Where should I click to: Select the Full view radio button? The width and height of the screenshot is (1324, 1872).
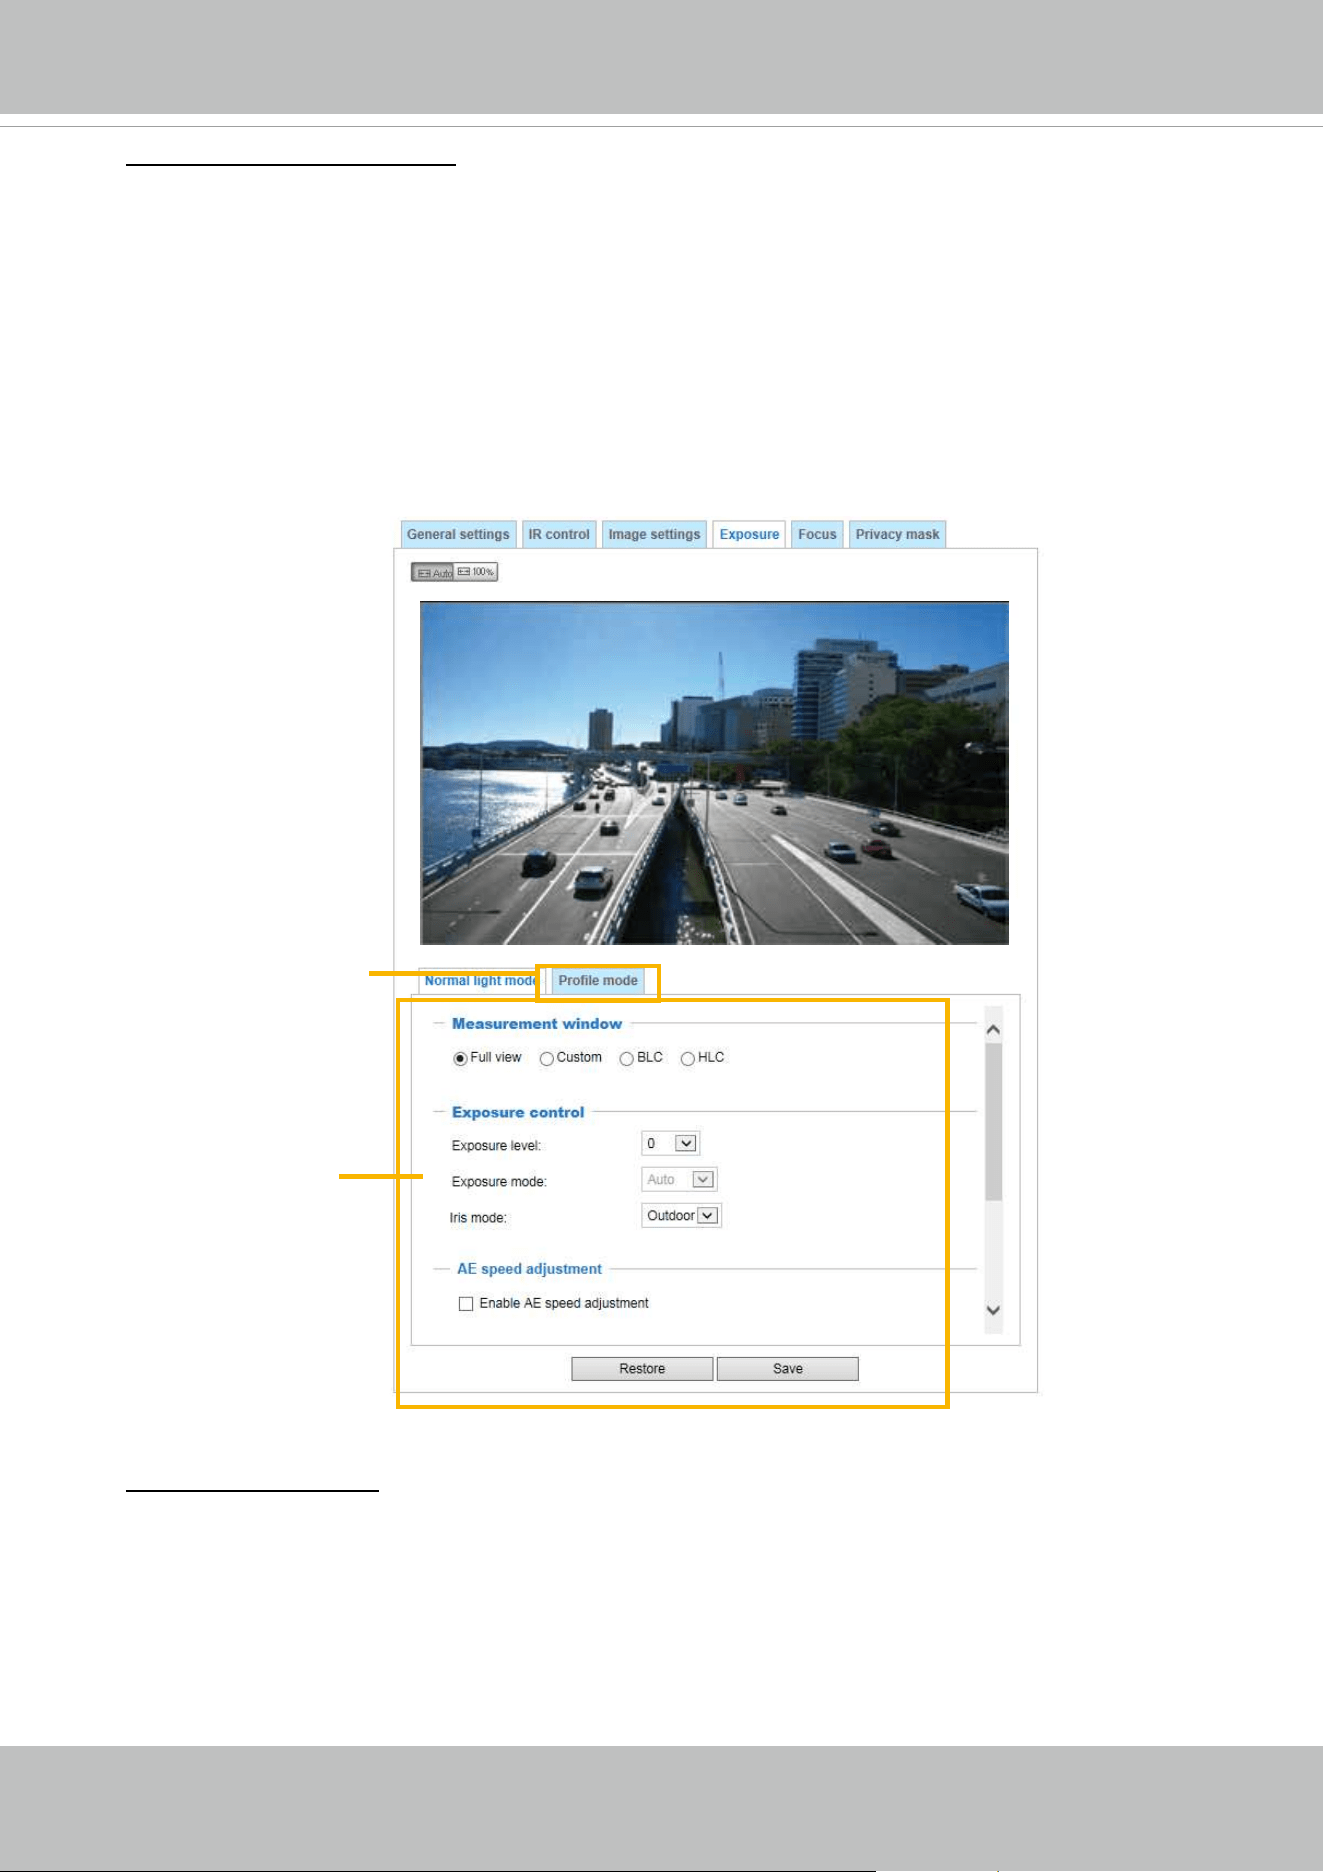click(460, 1058)
